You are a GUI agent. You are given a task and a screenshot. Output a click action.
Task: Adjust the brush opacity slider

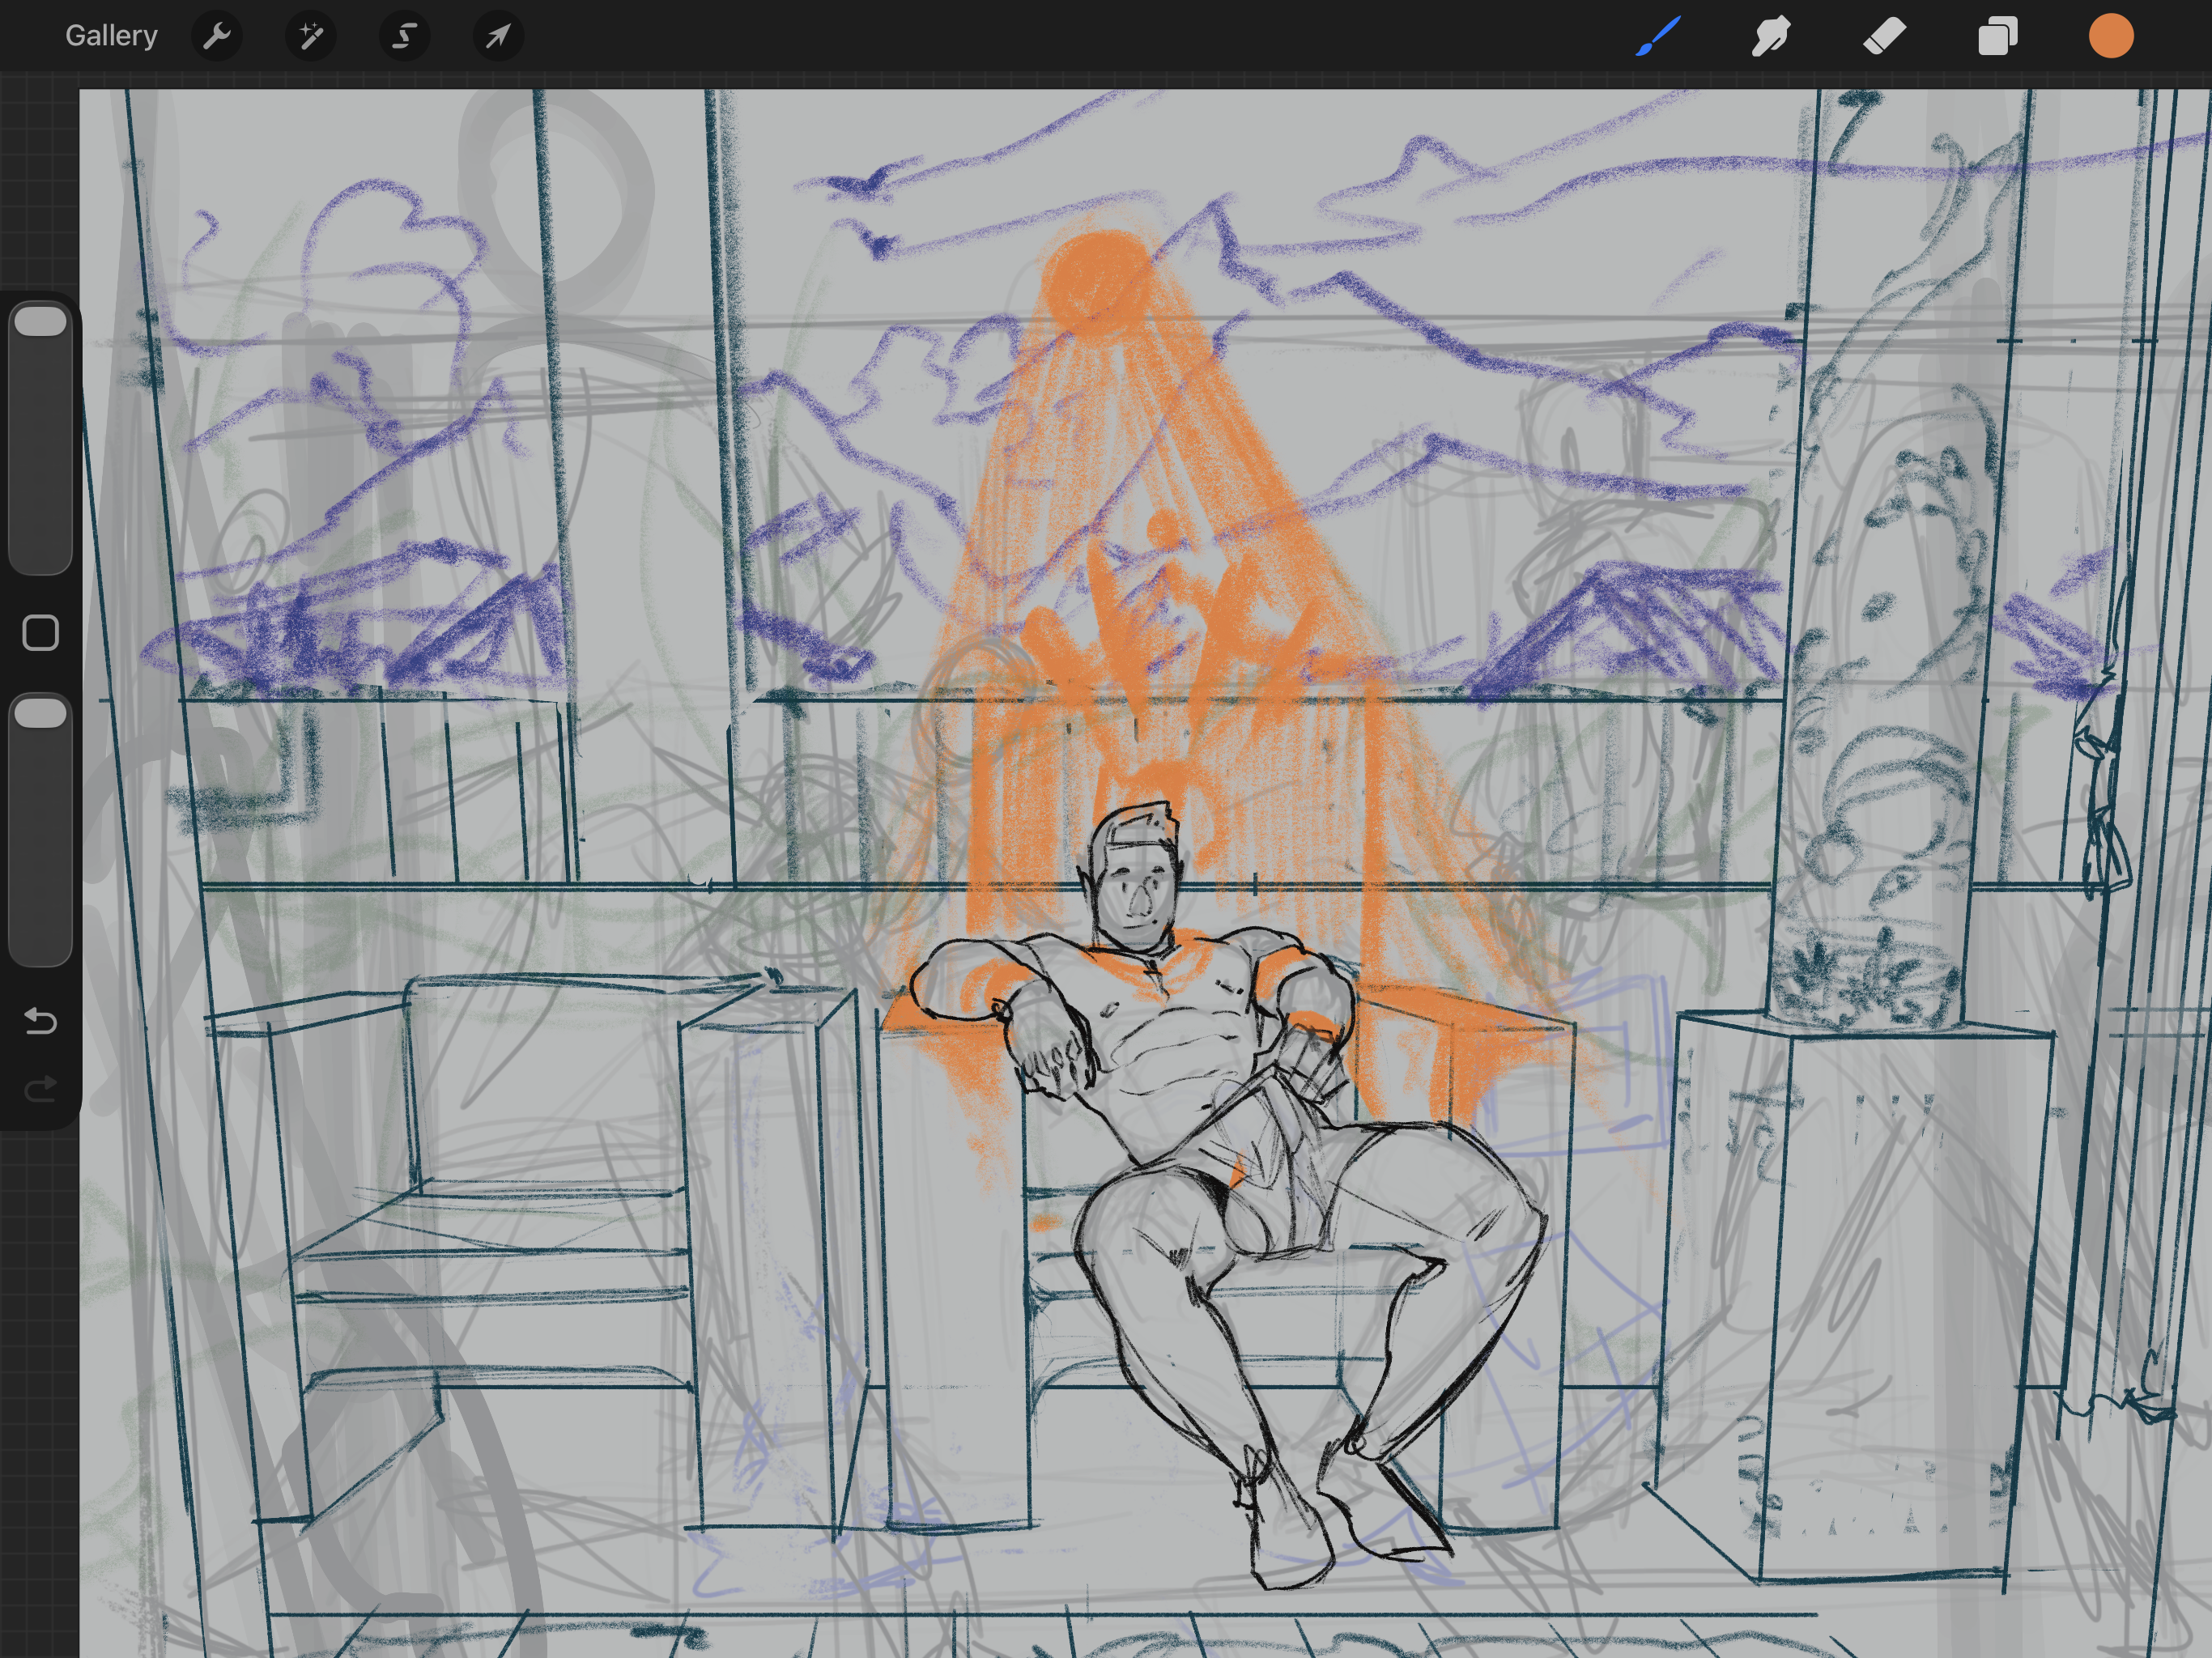(41, 829)
